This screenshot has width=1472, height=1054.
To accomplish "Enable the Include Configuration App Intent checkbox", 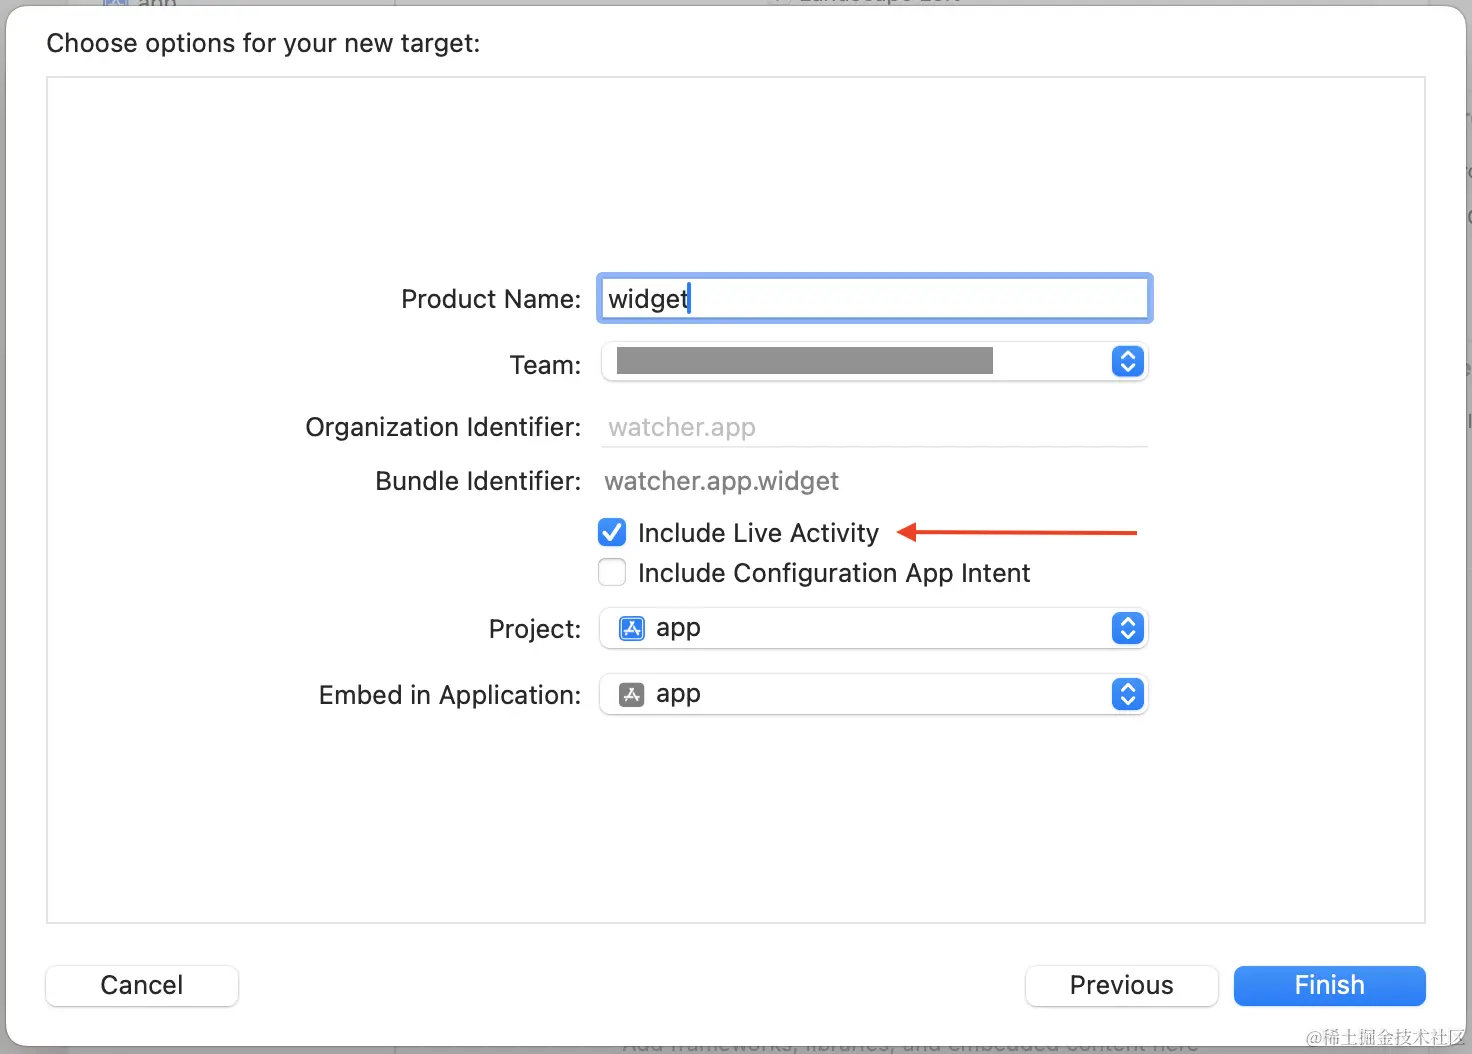I will [x=612, y=573].
